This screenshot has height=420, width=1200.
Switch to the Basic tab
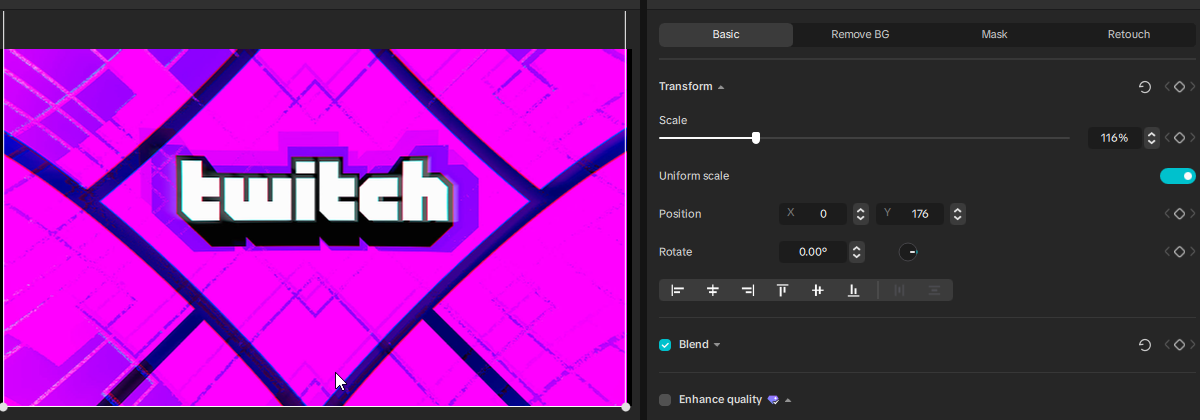[x=726, y=34]
